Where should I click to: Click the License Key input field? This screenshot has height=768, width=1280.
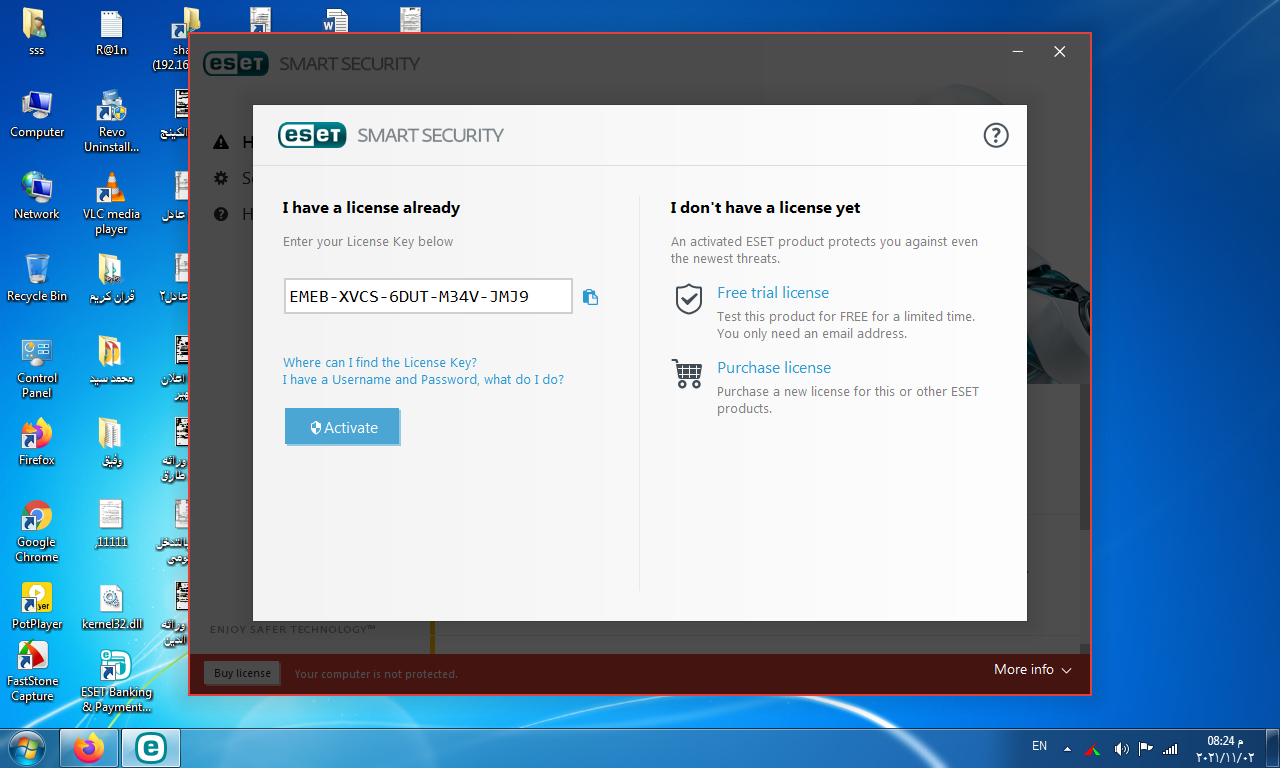click(428, 296)
